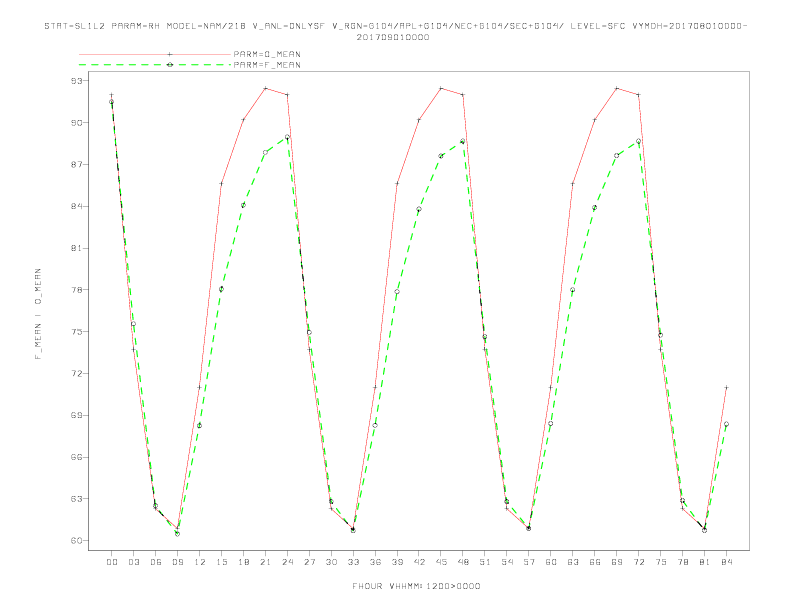The width and height of the screenshot is (792, 612).
Task: Click y-axis tick label 93
Action: coord(77,81)
